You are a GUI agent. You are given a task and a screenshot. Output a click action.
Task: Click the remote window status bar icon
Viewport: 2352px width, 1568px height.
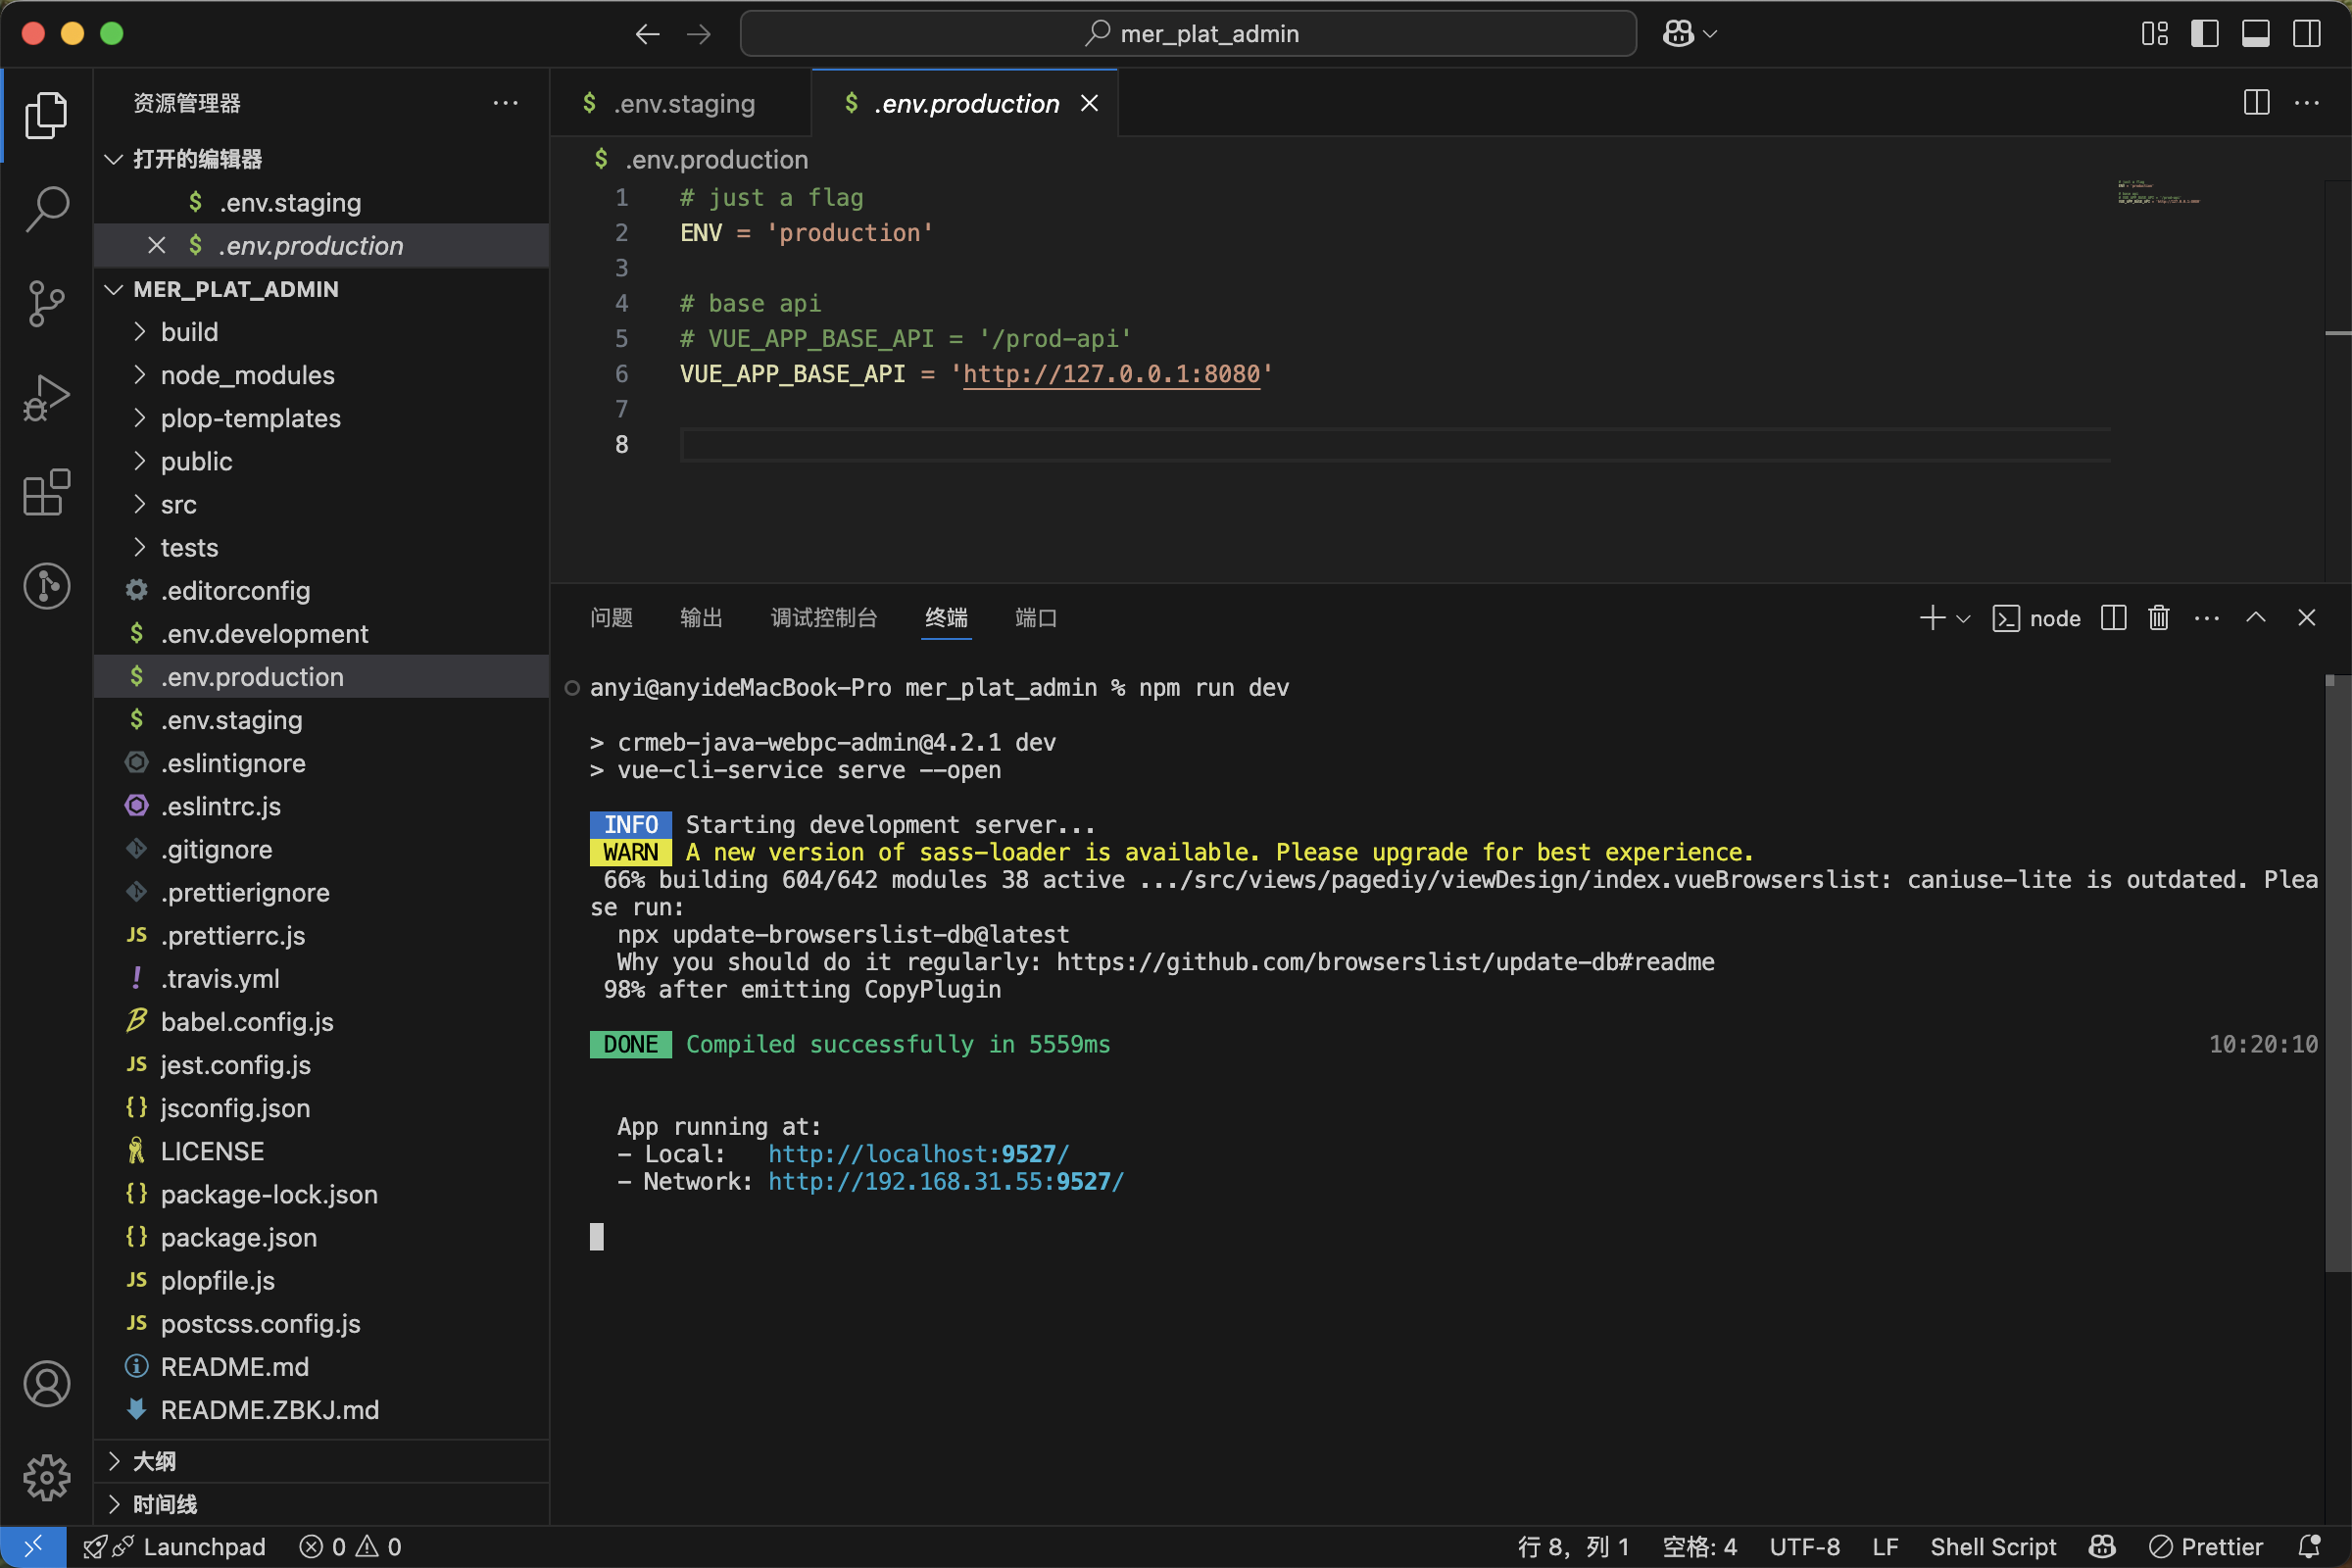(33, 1546)
